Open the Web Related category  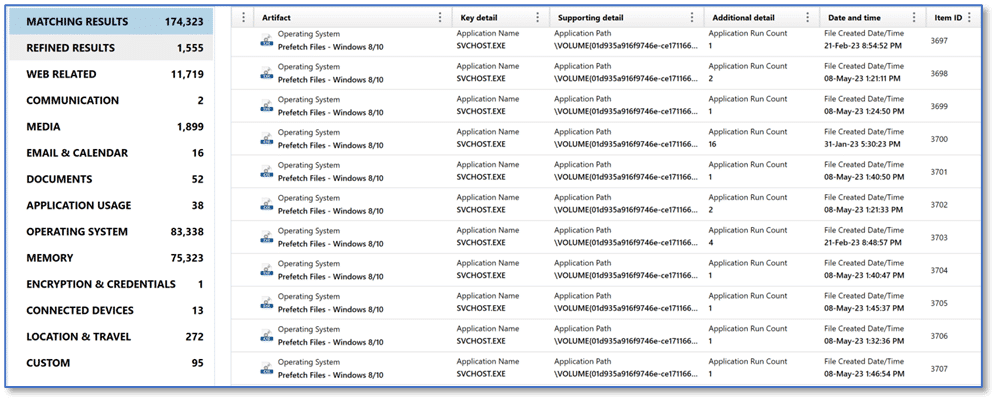pos(111,74)
